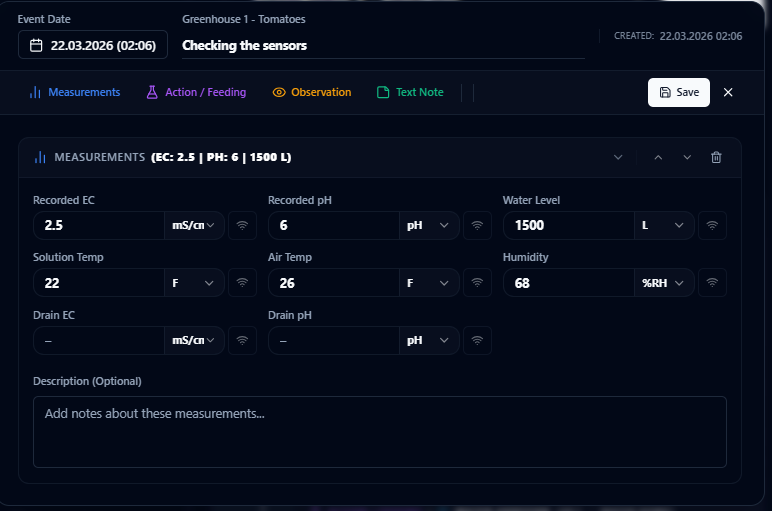Open Solution Temp unit dropdown F
Image resolution: width=772 pixels, height=511 pixels.
194,283
